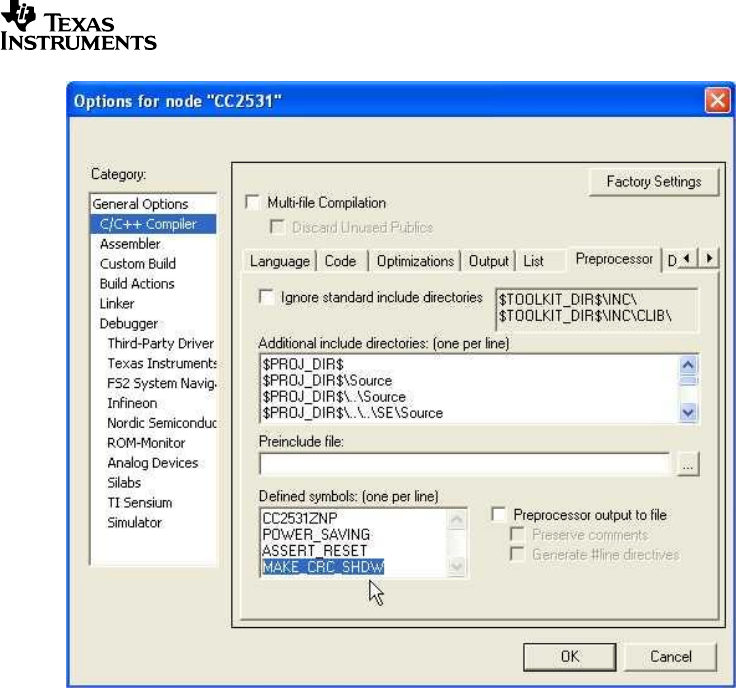Click include directories scrollbar down arrow
The image size is (736, 688).
pyautogui.click(x=688, y=413)
